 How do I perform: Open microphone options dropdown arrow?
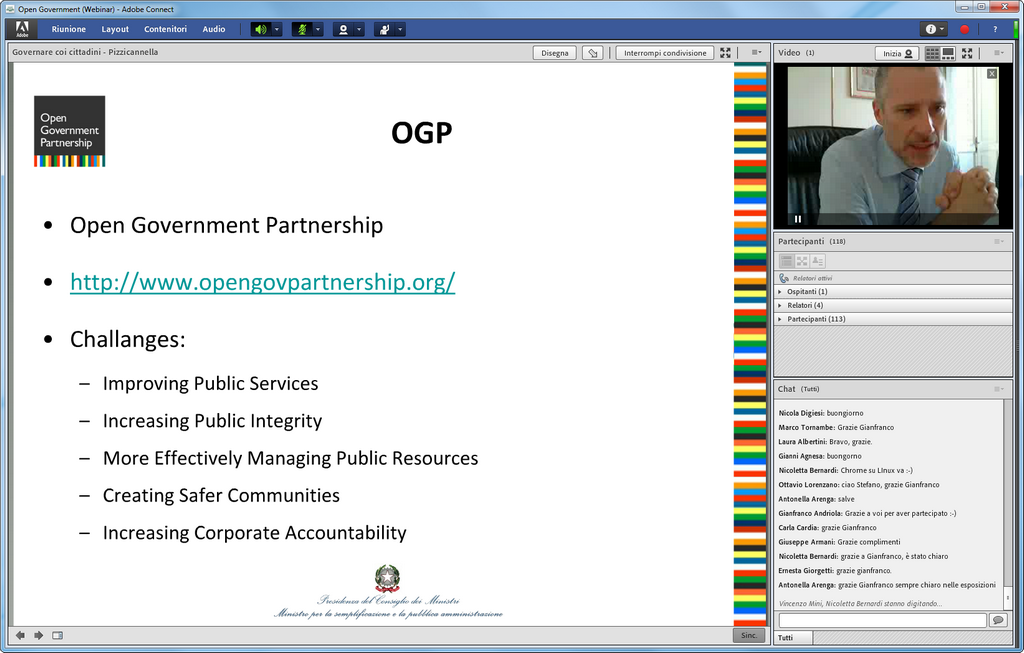click(x=318, y=29)
